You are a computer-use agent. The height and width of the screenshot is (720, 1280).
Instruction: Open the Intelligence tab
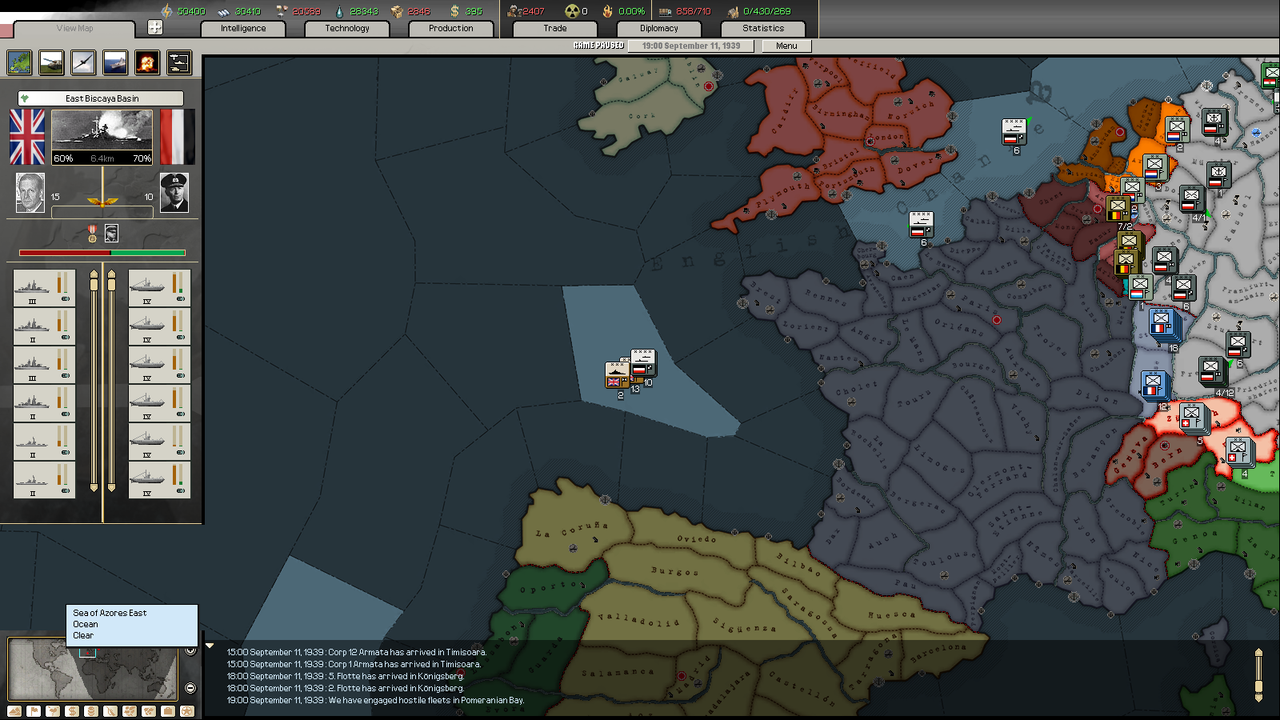click(x=243, y=28)
